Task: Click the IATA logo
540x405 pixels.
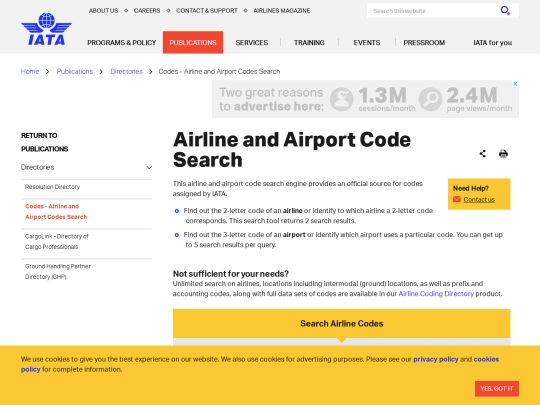Action: coord(46,29)
